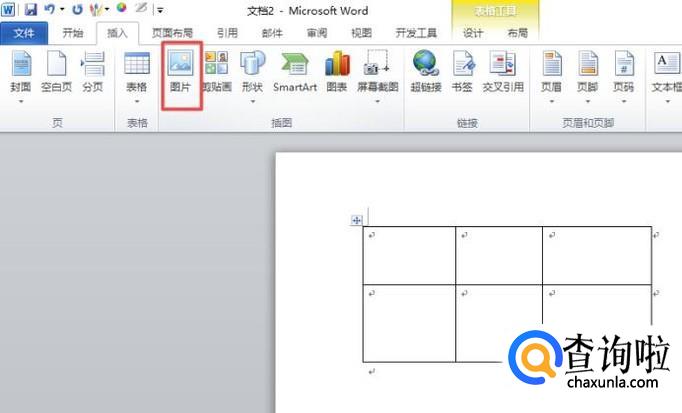This screenshot has width=682, height=413.
Task: Insert a Page Break (分页)
Action: [93, 72]
